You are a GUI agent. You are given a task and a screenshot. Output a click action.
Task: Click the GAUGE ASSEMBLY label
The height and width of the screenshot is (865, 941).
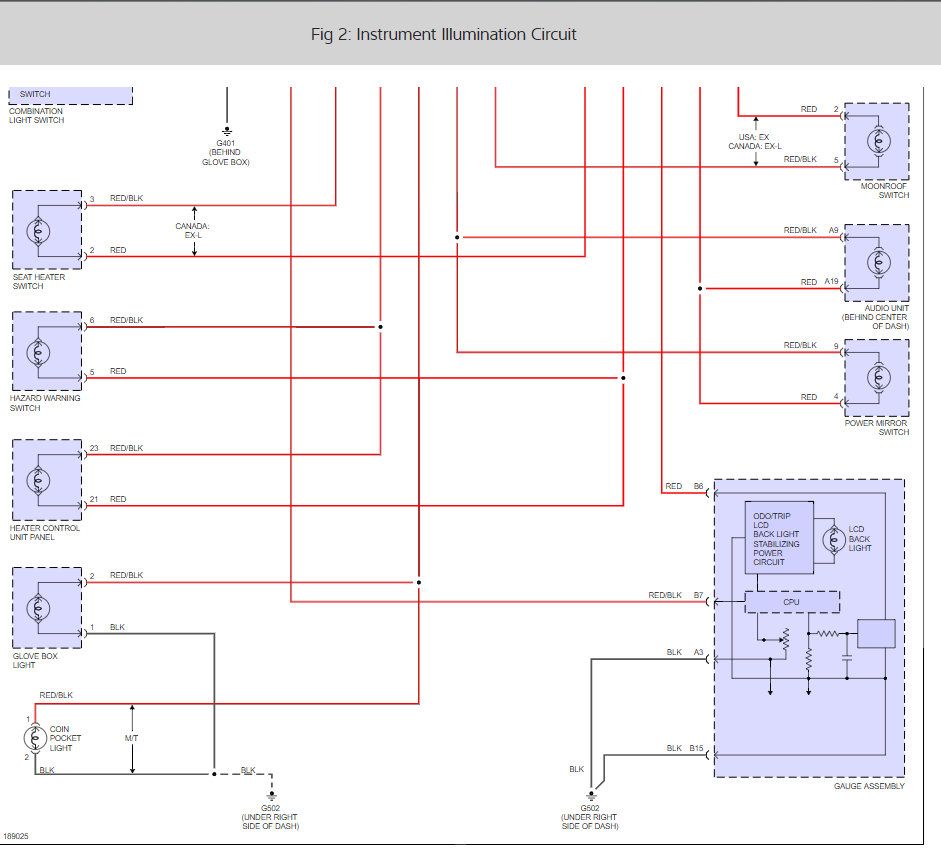[x=869, y=786]
